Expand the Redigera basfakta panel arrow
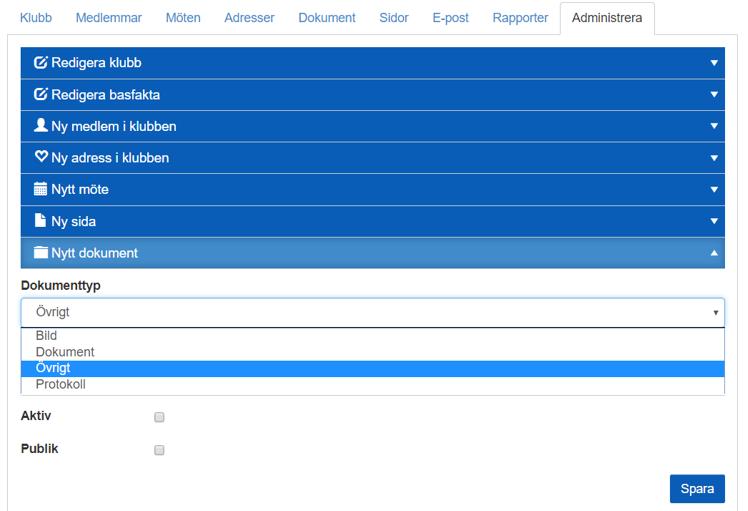The height and width of the screenshot is (511, 748). (714, 94)
